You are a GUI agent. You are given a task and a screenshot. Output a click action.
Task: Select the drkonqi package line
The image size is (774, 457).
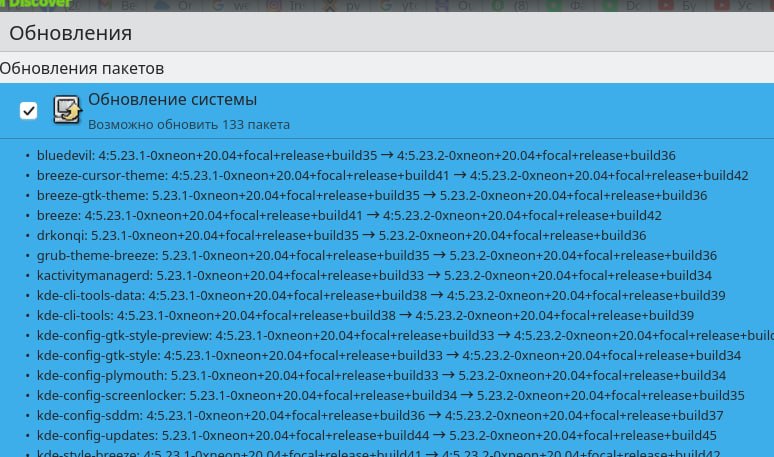pos(341,235)
